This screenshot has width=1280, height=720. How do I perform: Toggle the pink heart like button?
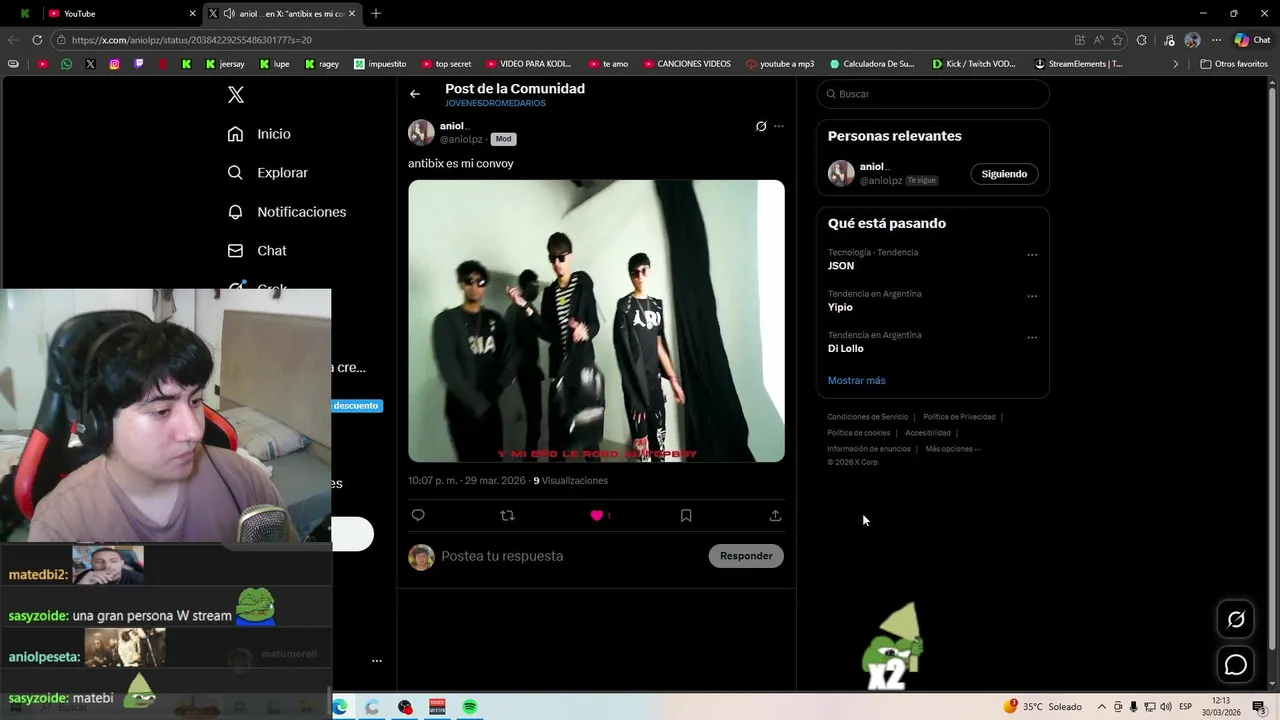pos(597,515)
